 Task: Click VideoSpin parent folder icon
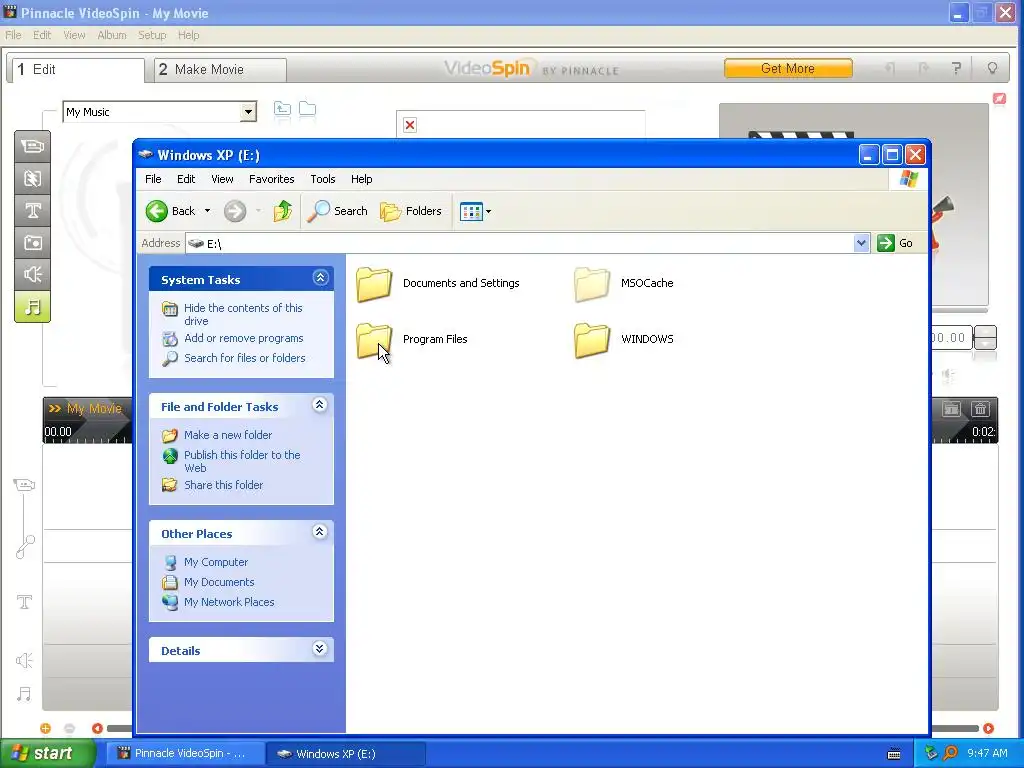[x=282, y=108]
